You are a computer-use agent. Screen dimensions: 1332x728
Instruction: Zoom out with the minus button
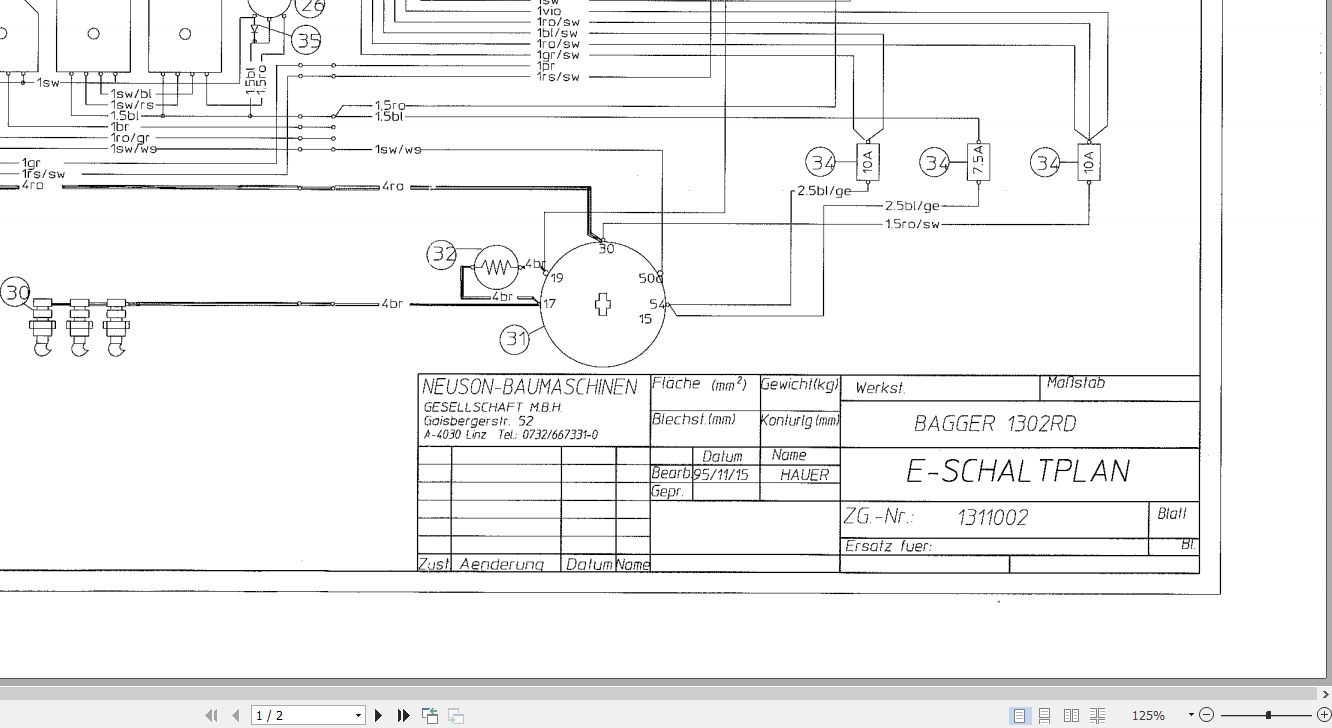pyautogui.click(x=1206, y=715)
